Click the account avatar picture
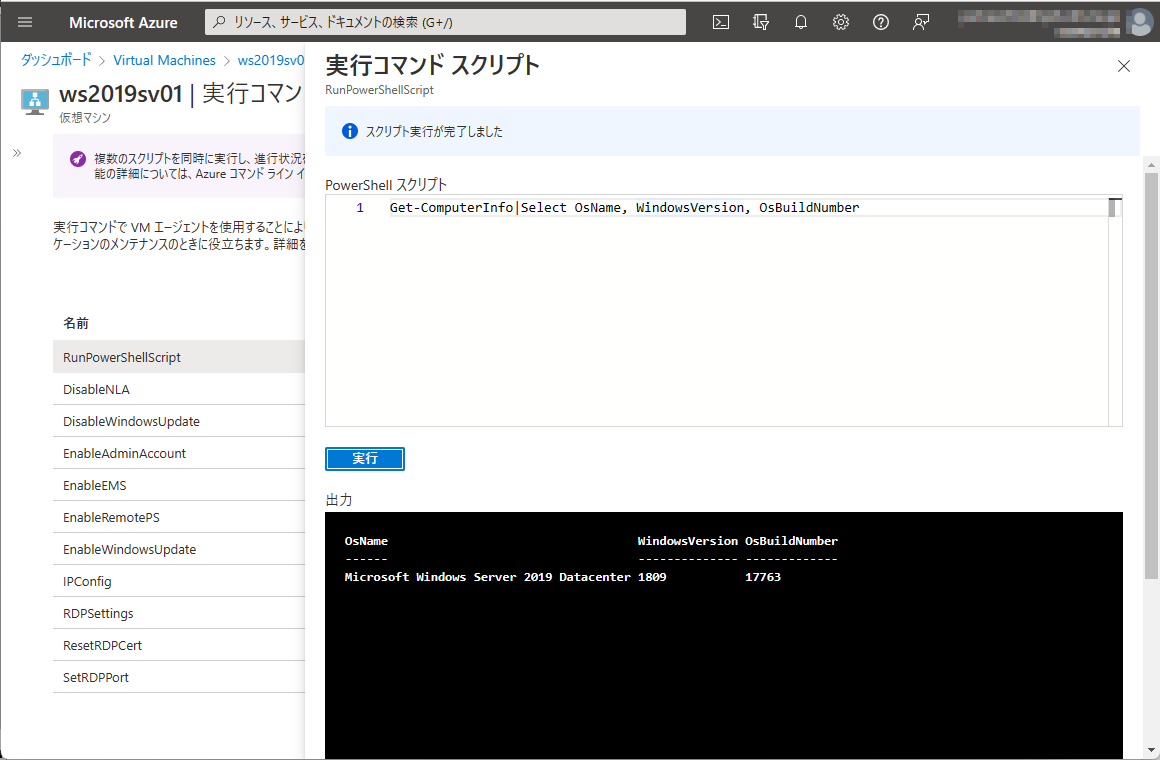The image size is (1160, 760). pyautogui.click(x=1138, y=21)
